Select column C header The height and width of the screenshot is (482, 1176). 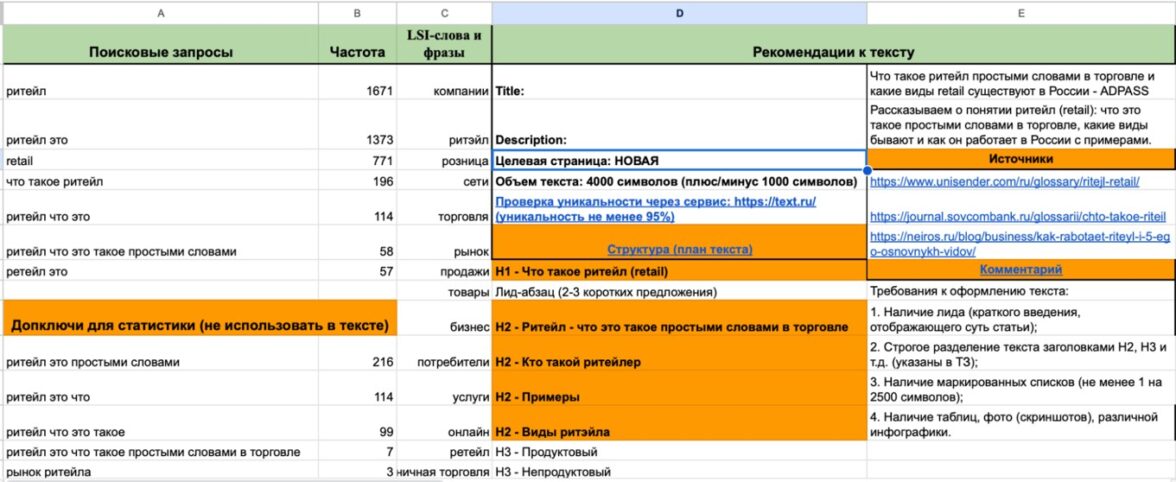(x=445, y=13)
